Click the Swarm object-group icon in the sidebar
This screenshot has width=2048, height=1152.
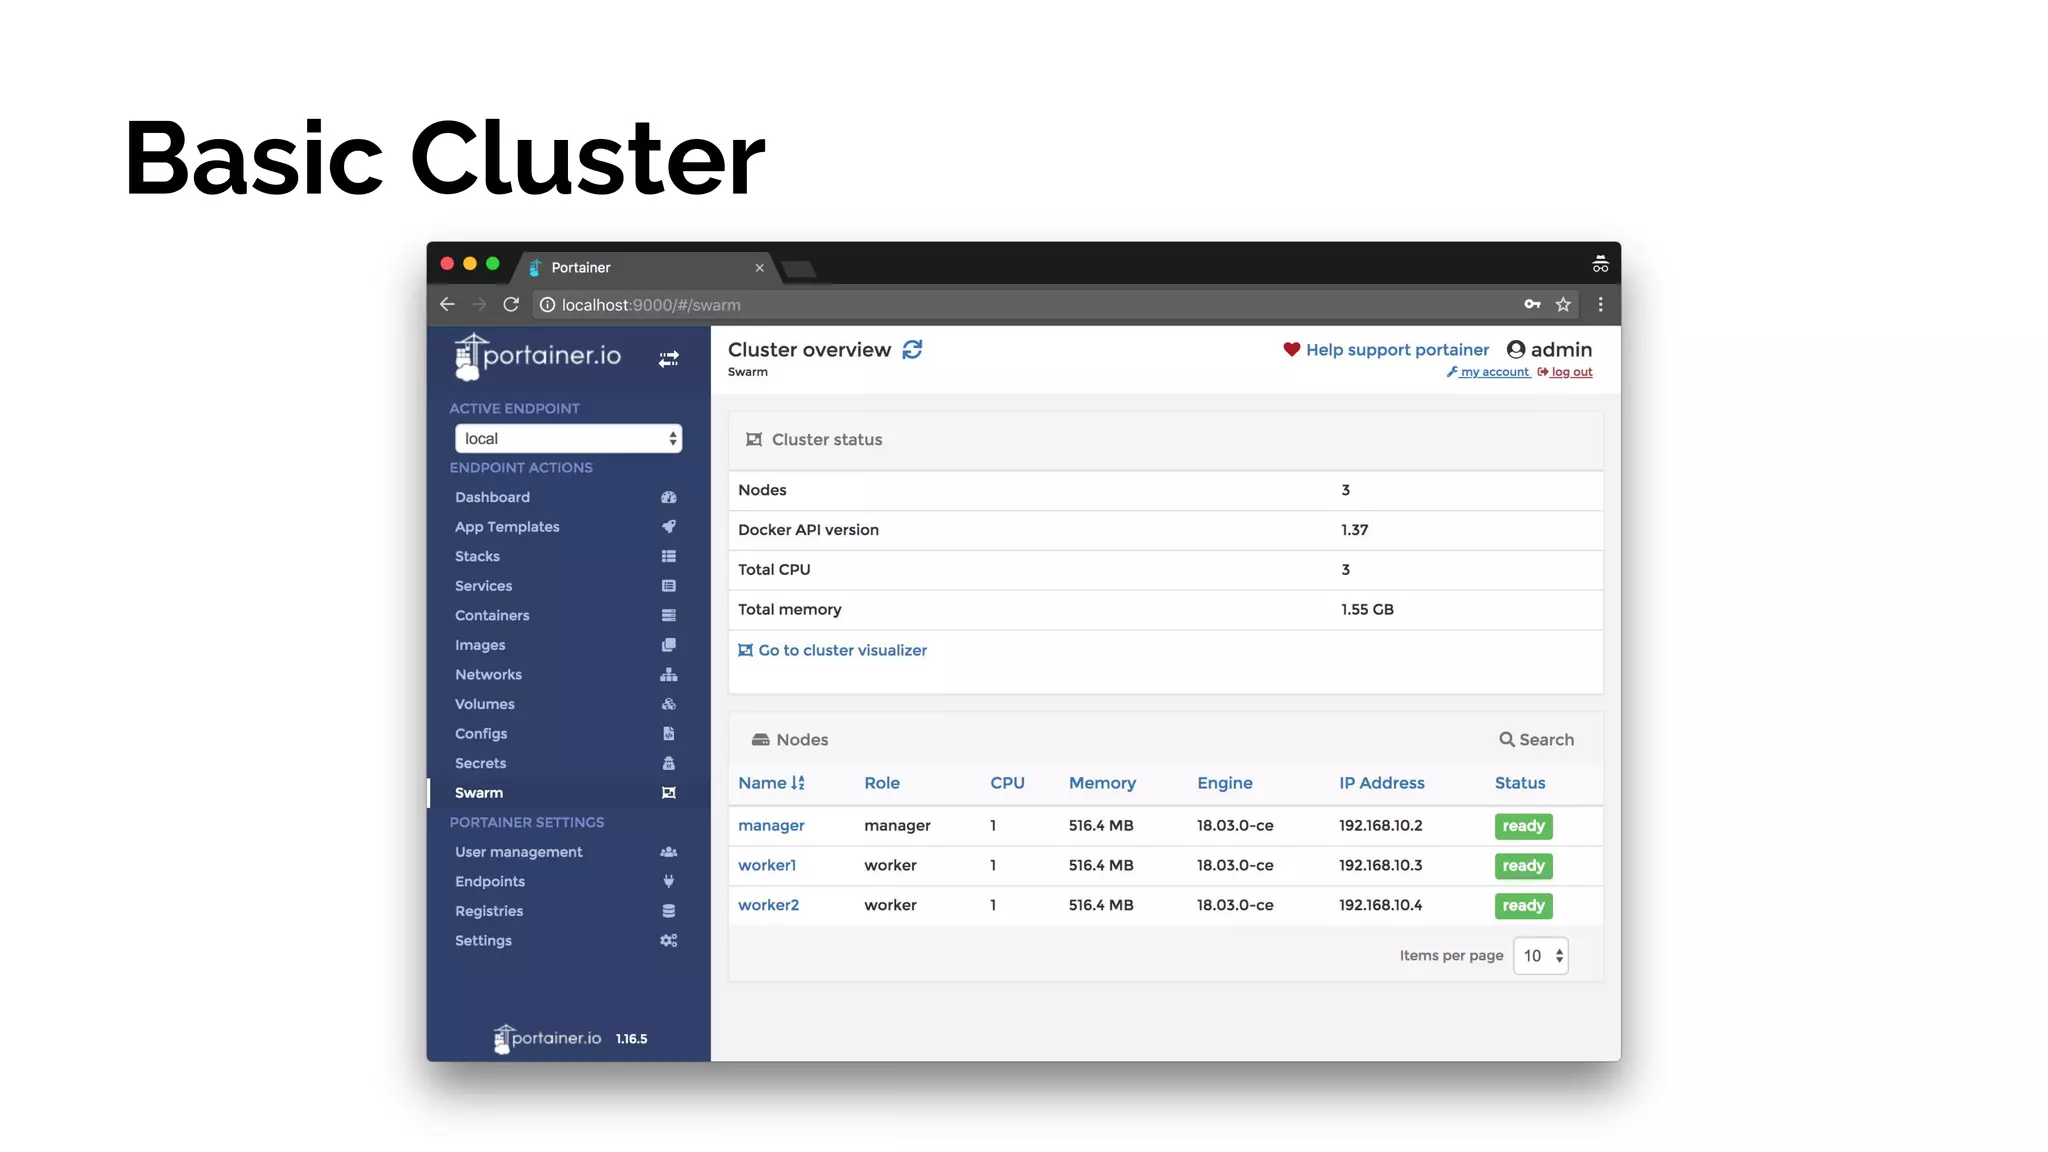pos(669,793)
